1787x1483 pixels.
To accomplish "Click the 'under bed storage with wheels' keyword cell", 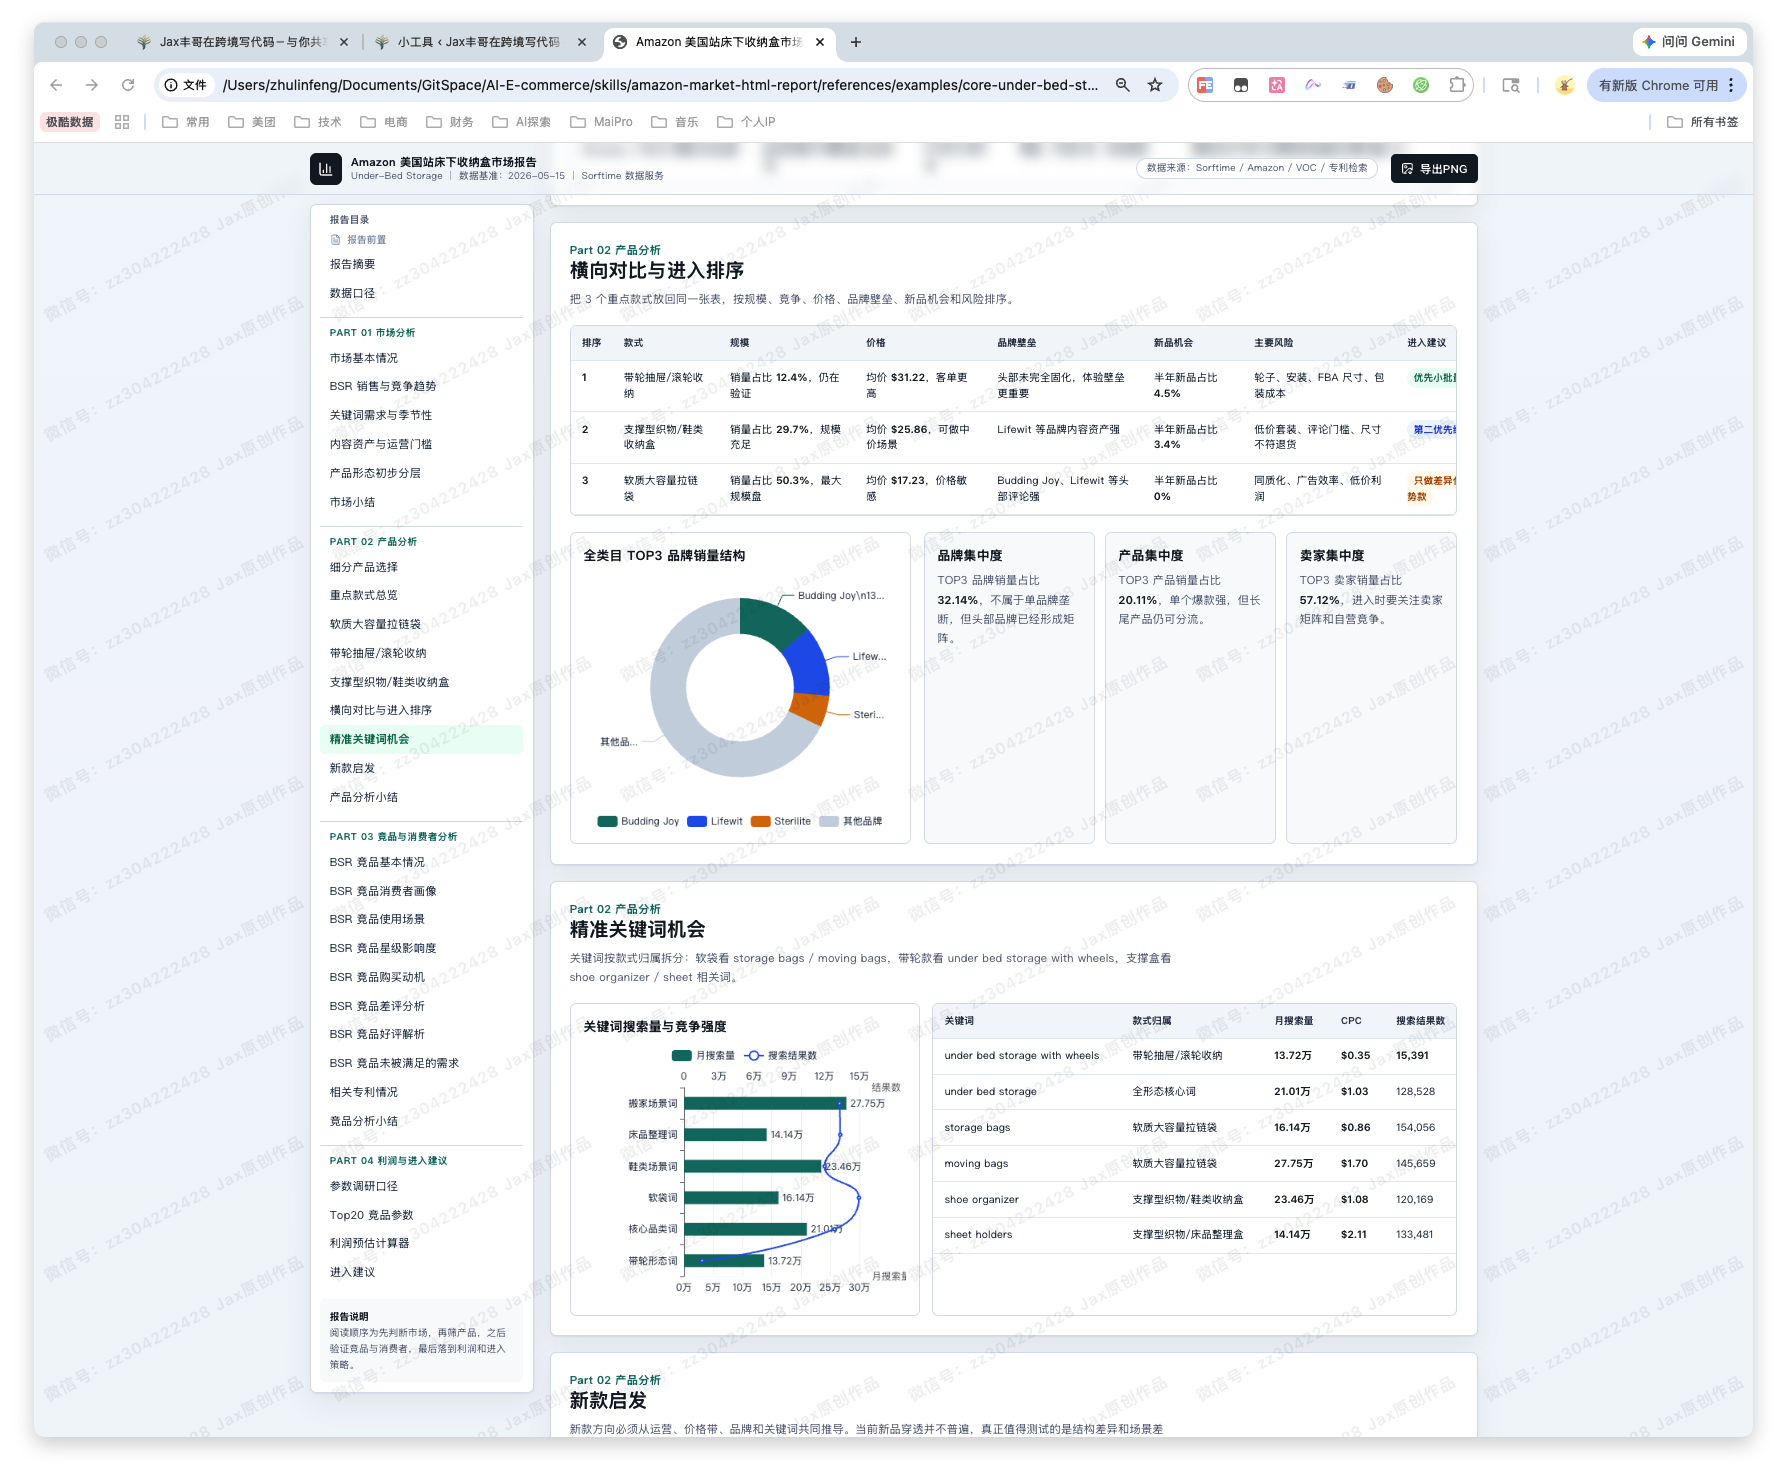I will pyautogui.click(x=1022, y=1056).
